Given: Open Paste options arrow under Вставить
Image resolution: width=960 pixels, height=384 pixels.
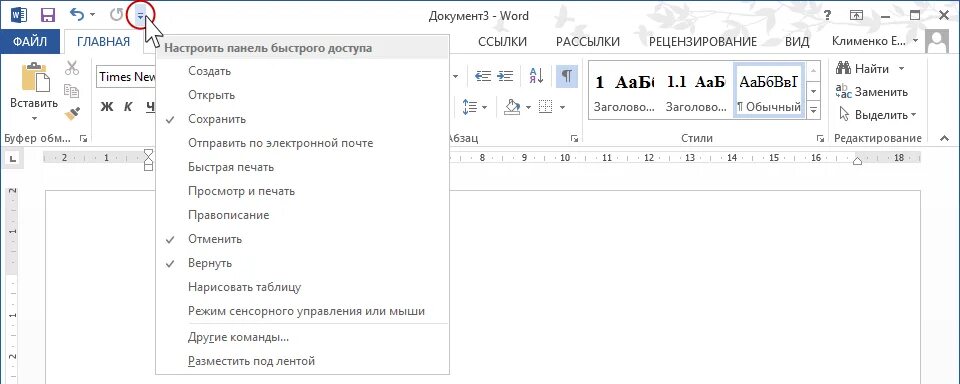Looking at the screenshot, I should (34, 118).
